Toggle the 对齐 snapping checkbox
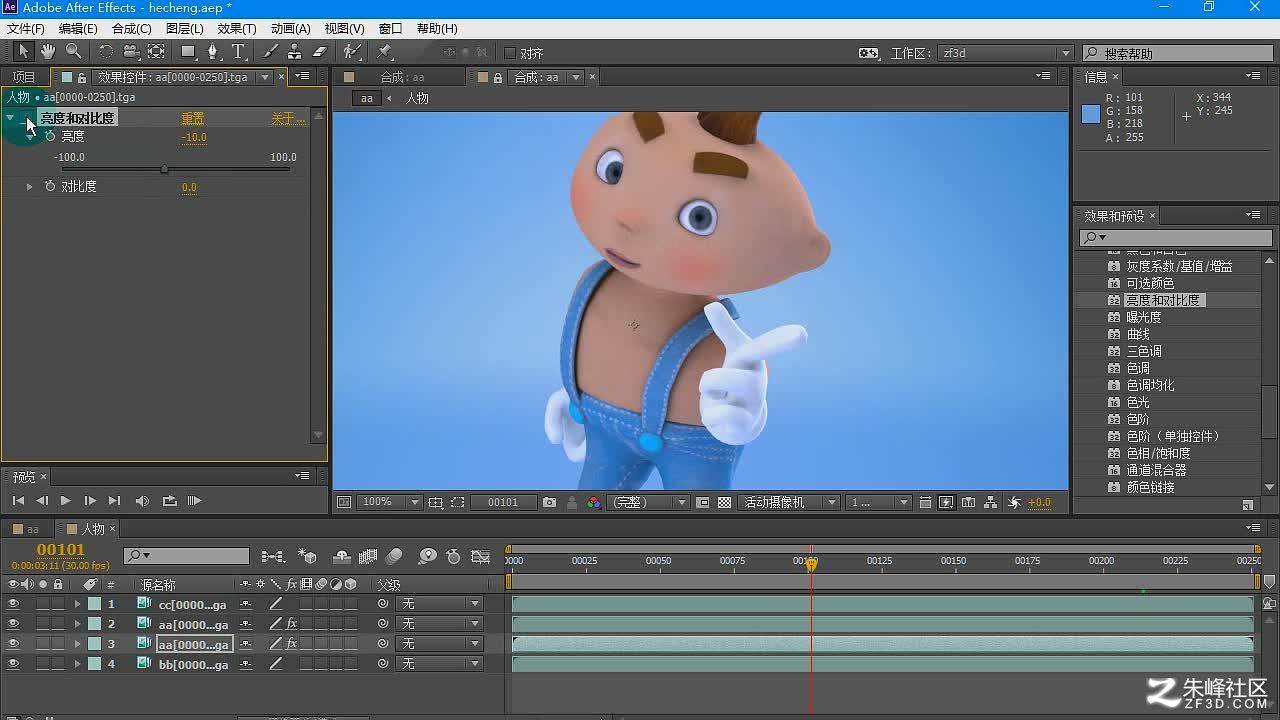The width and height of the screenshot is (1280, 720). [x=510, y=53]
